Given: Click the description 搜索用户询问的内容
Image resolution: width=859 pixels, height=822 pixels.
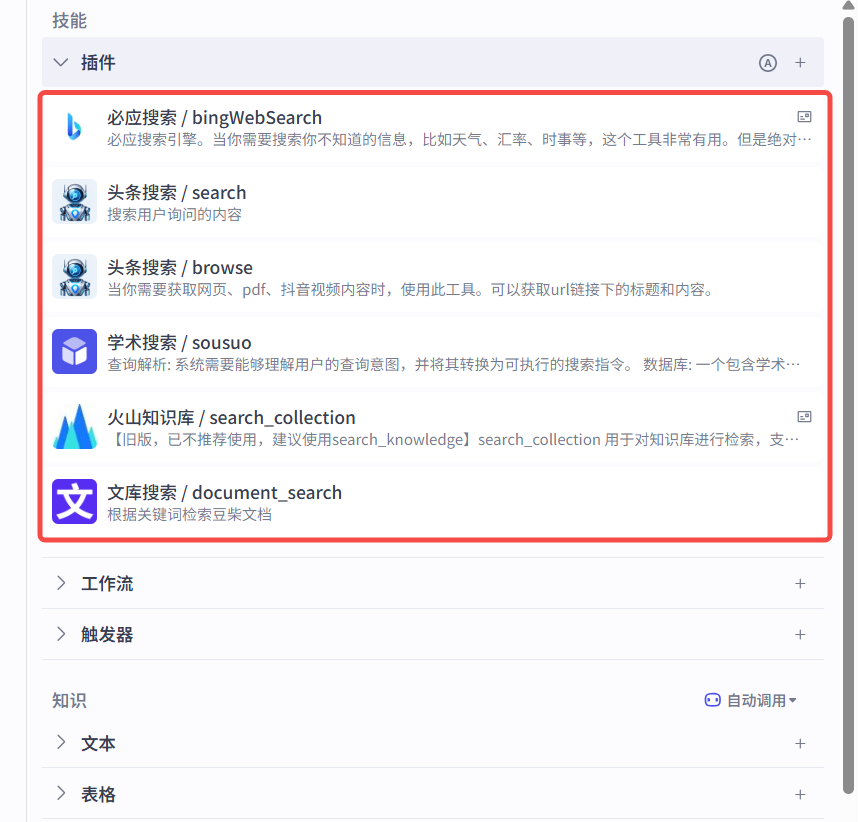Looking at the screenshot, I should pyautogui.click(x=174, y=215).
